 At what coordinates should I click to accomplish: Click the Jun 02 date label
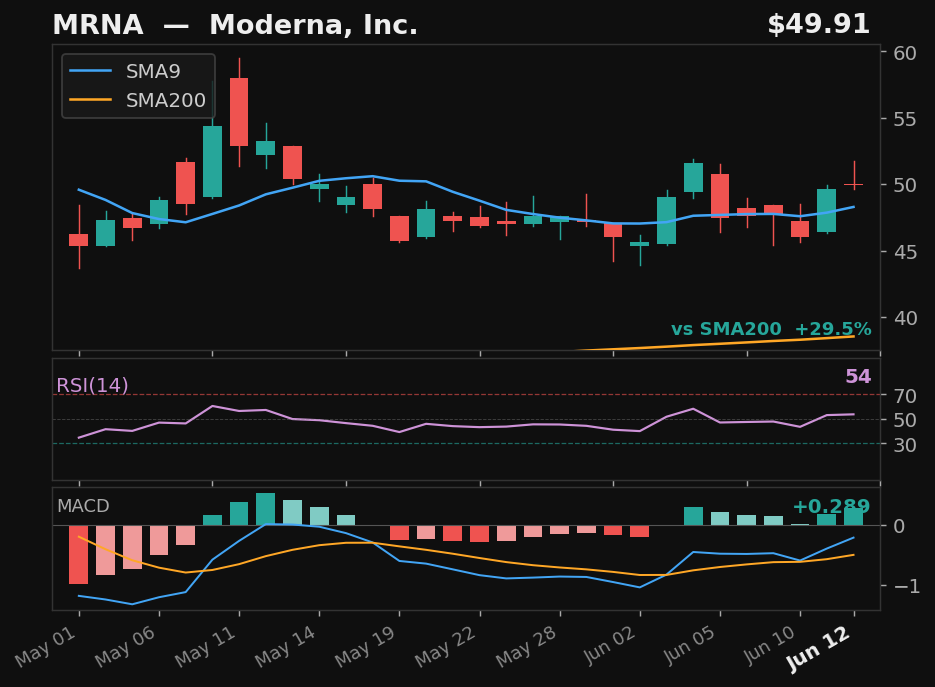pyautogui.click(x=609, y=645)
